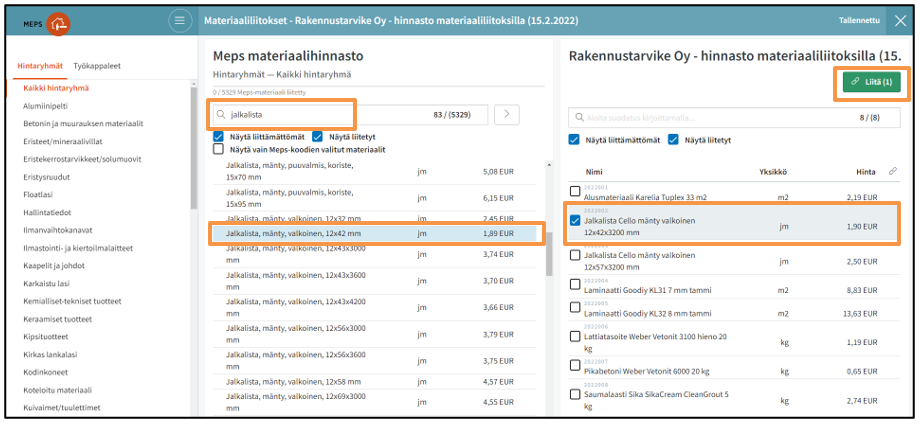920x424 pixels.
Task: Select Ilmastointi- ja kiertoilmalaitteet group
Action: tap(78, 248)
